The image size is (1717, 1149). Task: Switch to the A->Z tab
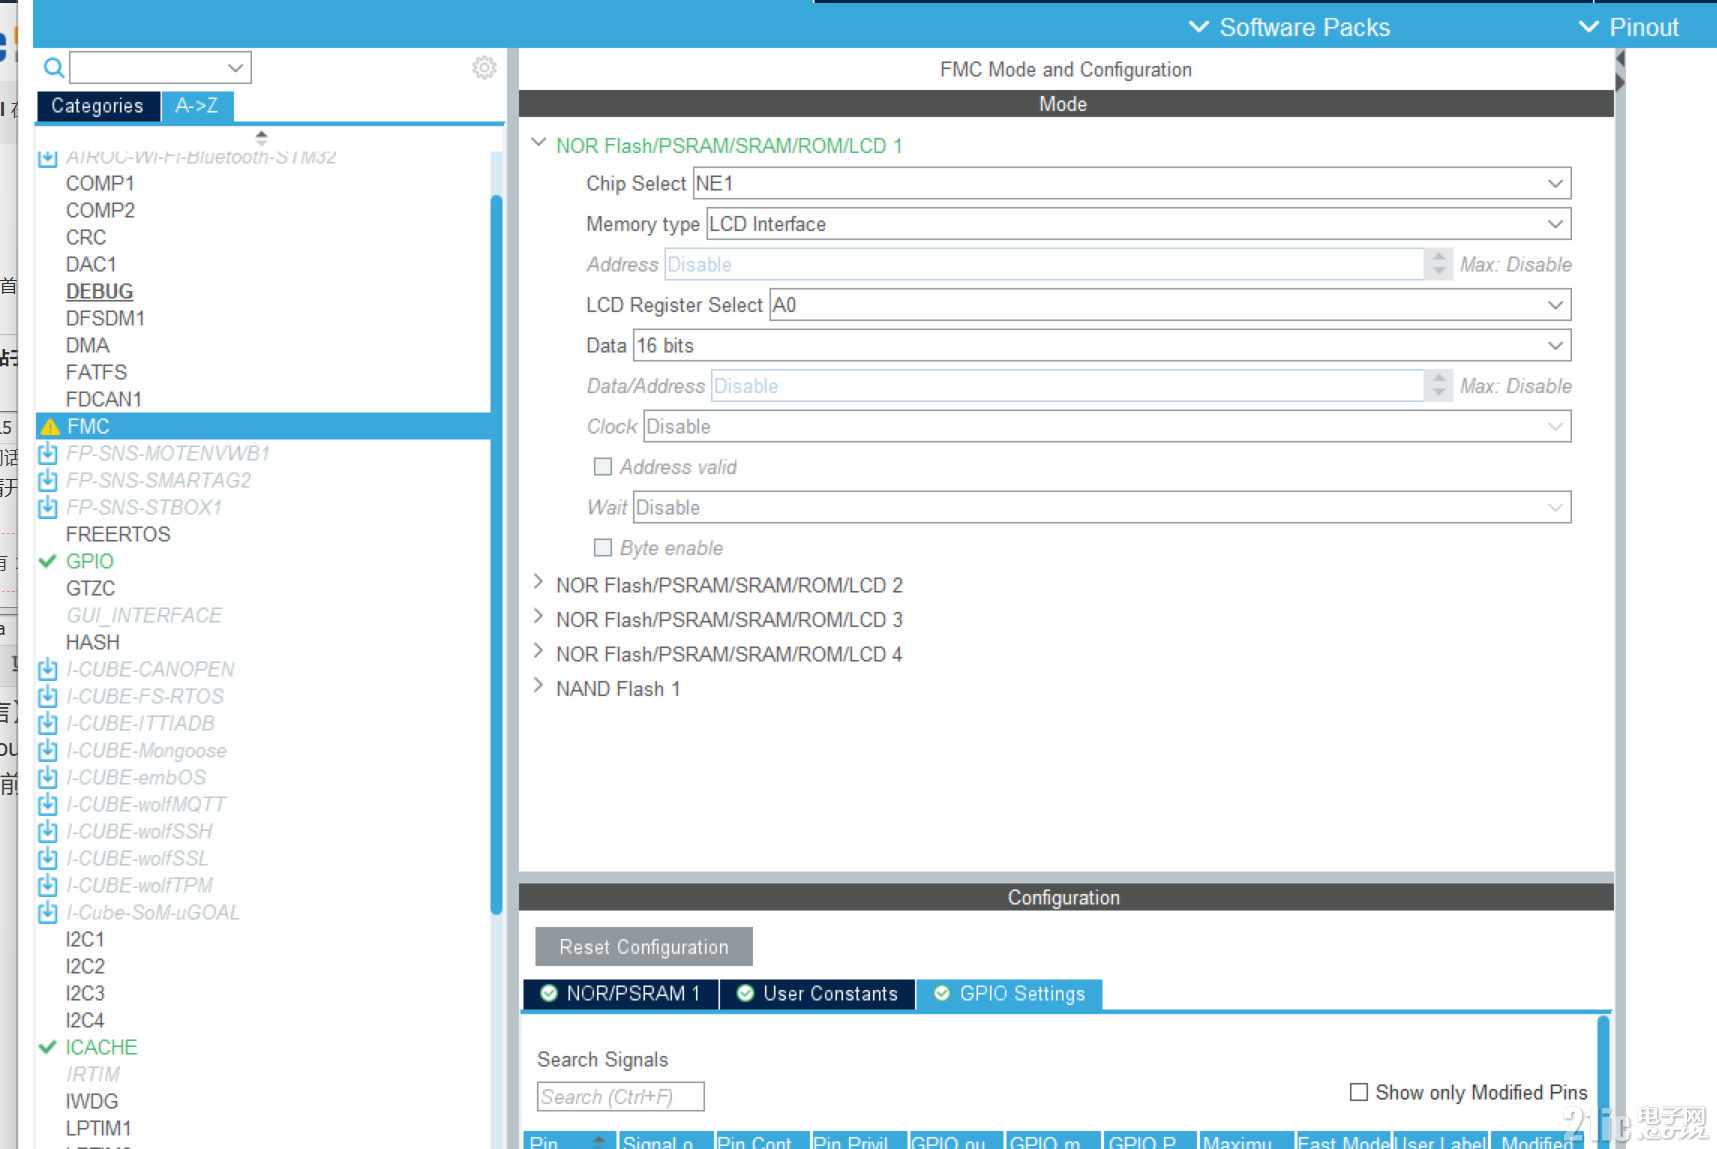197,106
